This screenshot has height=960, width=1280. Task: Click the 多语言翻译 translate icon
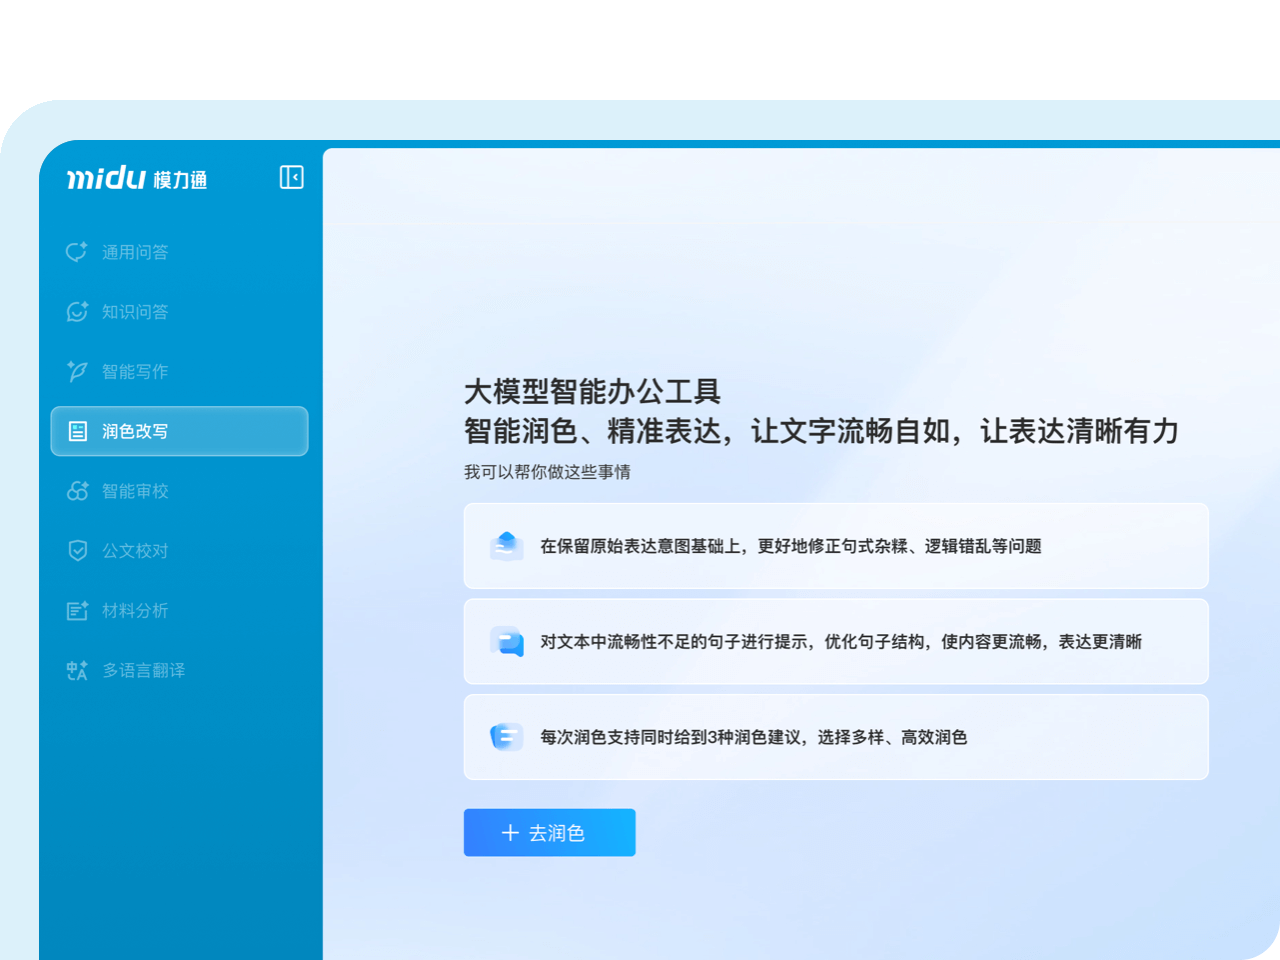click(x=77, y=670)
